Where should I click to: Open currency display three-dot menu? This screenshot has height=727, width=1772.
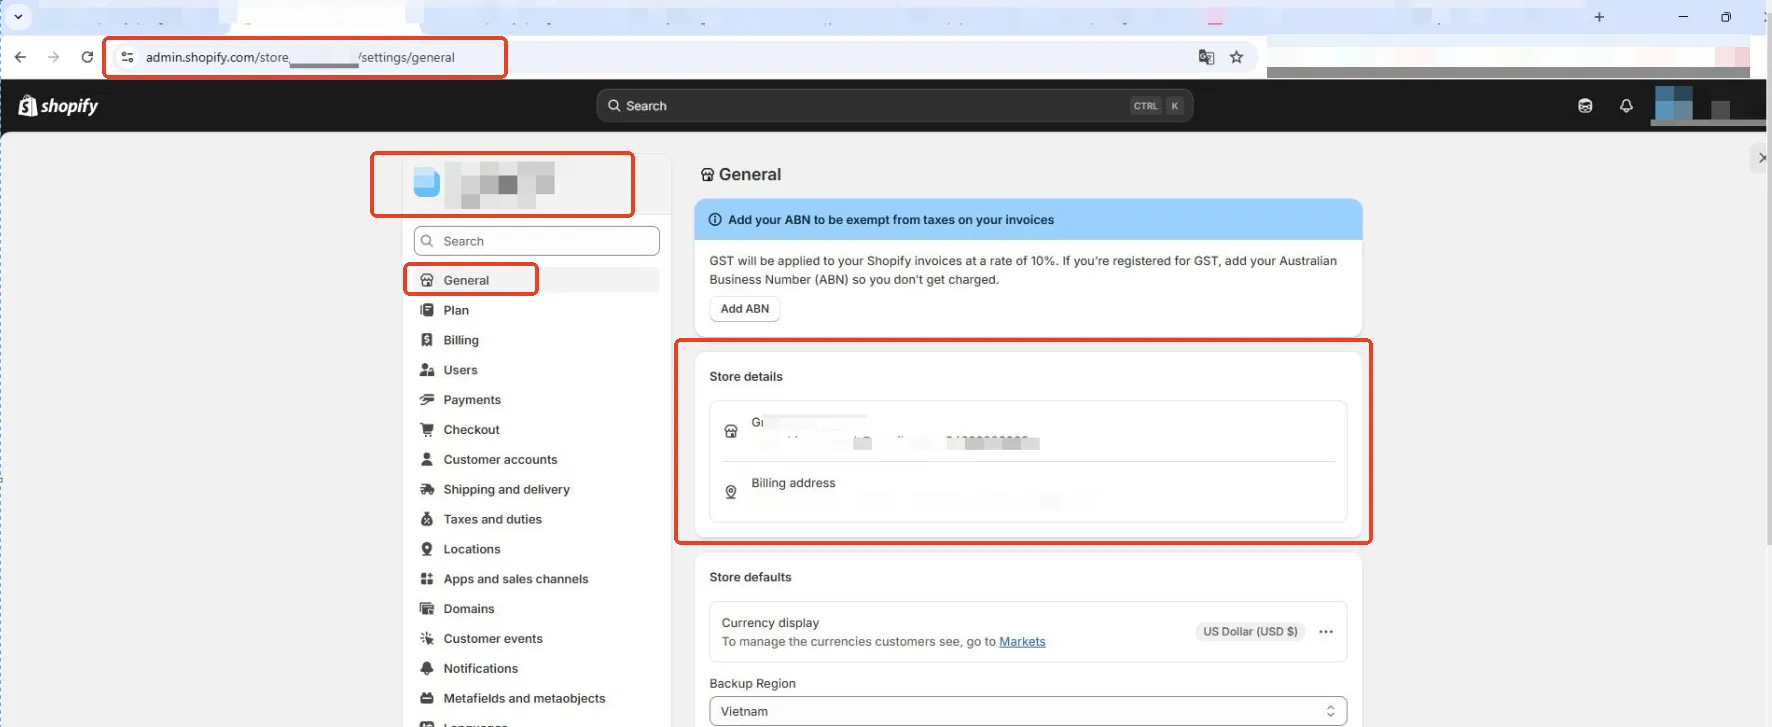[x=1326, y=632]
